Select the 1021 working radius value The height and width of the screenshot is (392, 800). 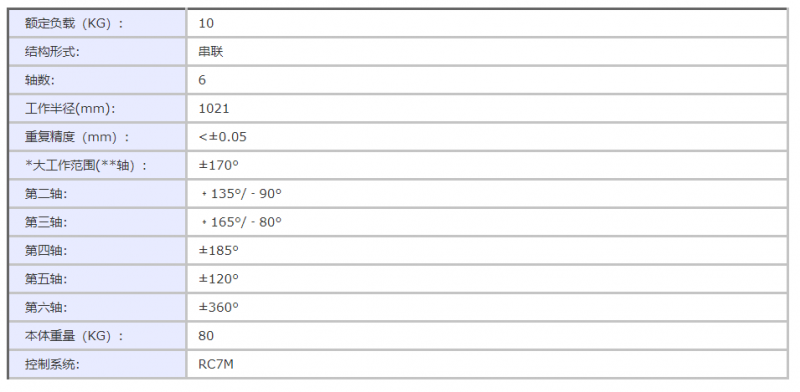tap(214, 109)
